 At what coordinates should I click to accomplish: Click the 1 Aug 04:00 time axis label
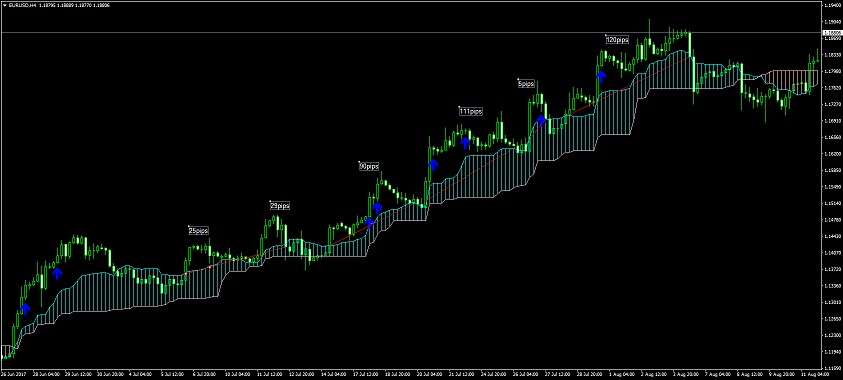click(618, 374)
